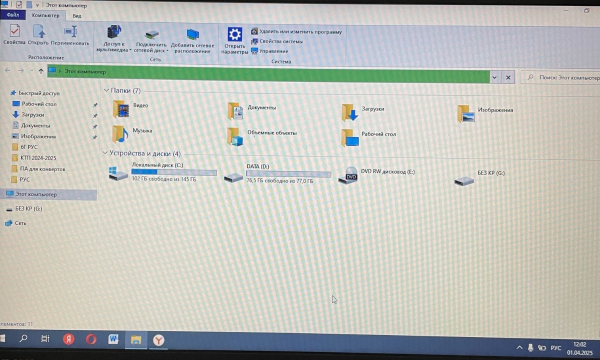Open the Свойства (Properties) ribbon icon
This screenshot has width=600, height=360.
coord(15,34)
